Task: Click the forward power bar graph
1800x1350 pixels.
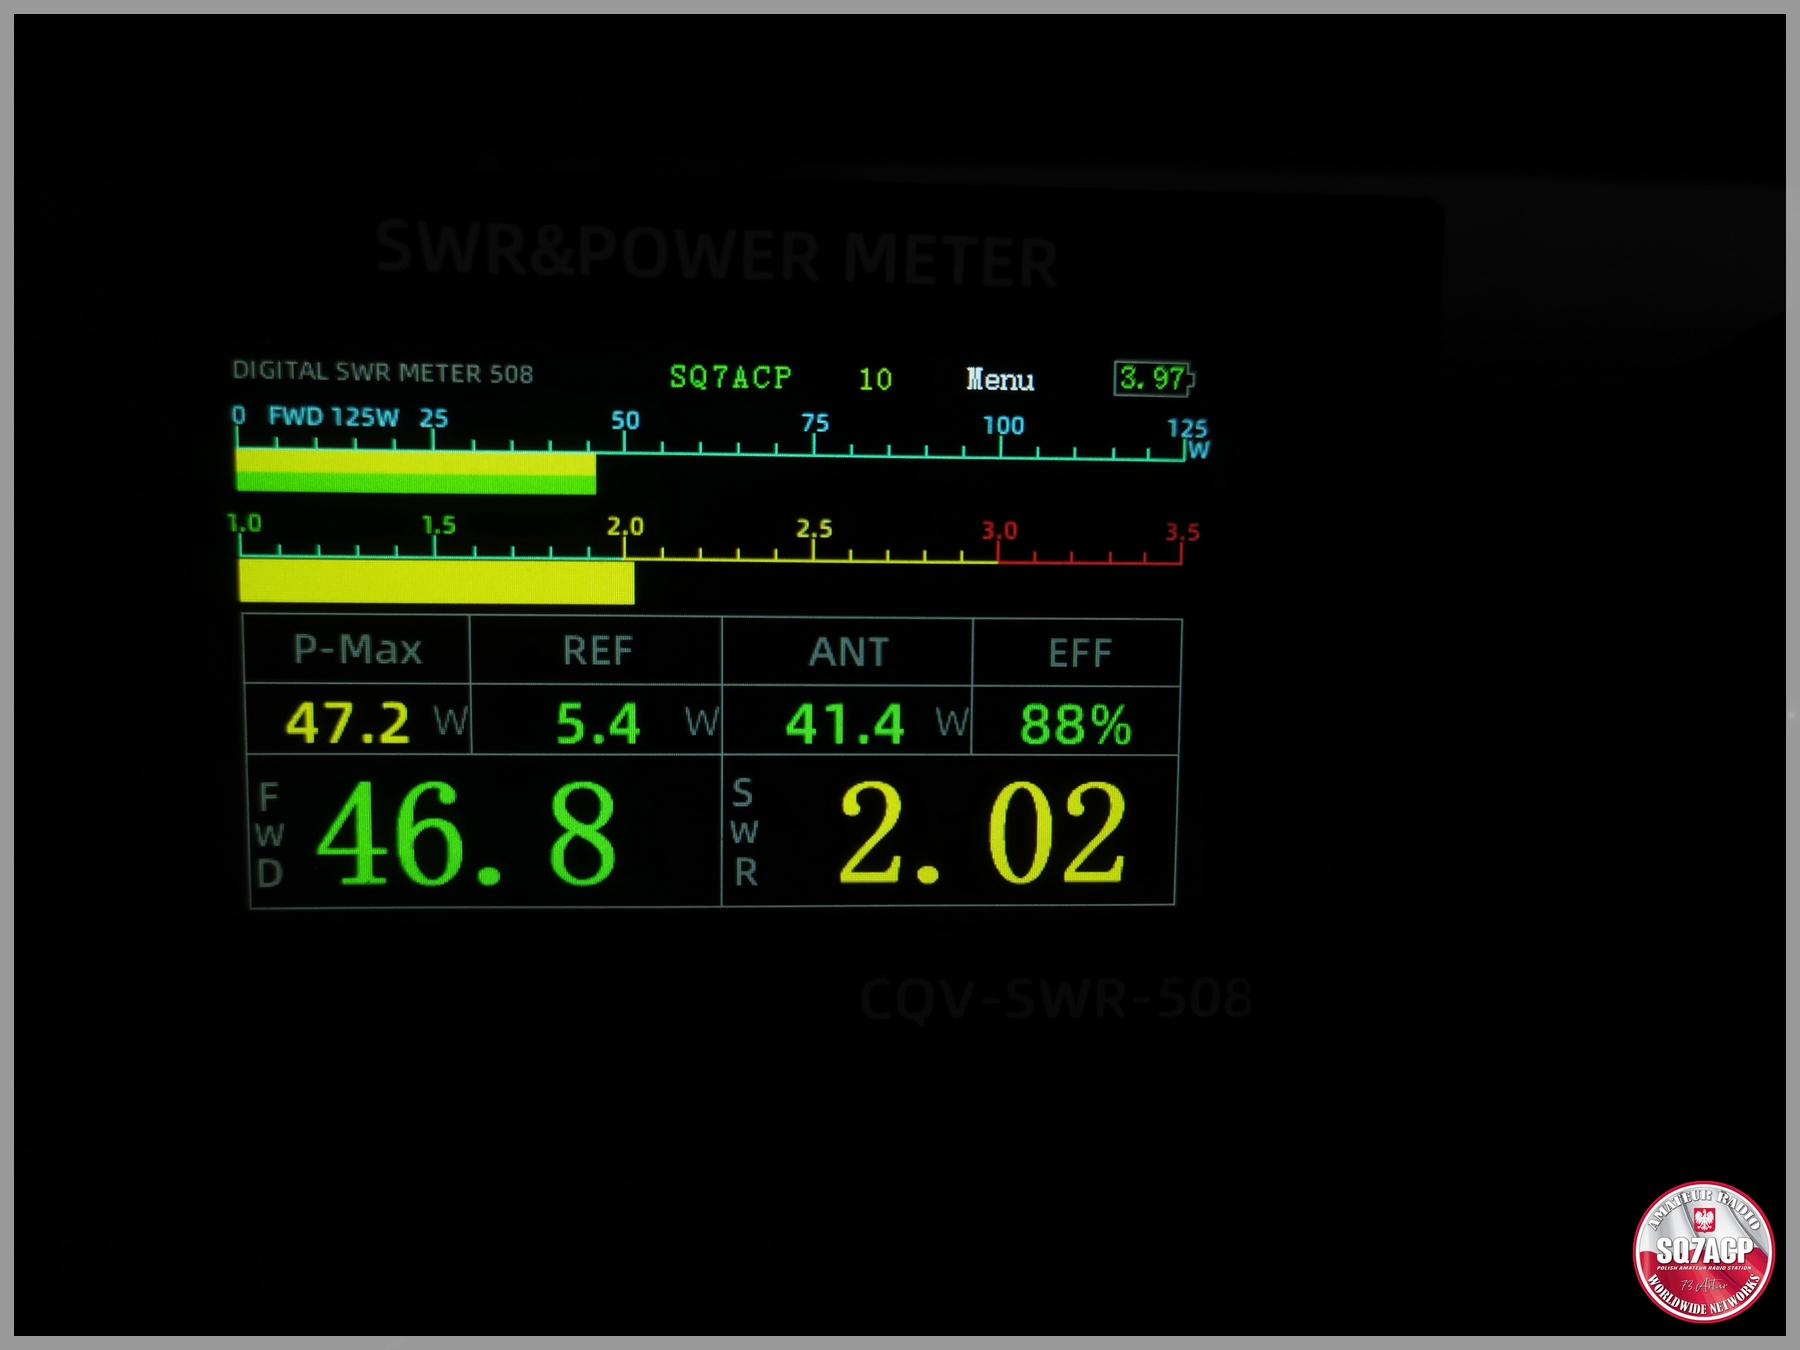Action: click(x=416, y=472)
